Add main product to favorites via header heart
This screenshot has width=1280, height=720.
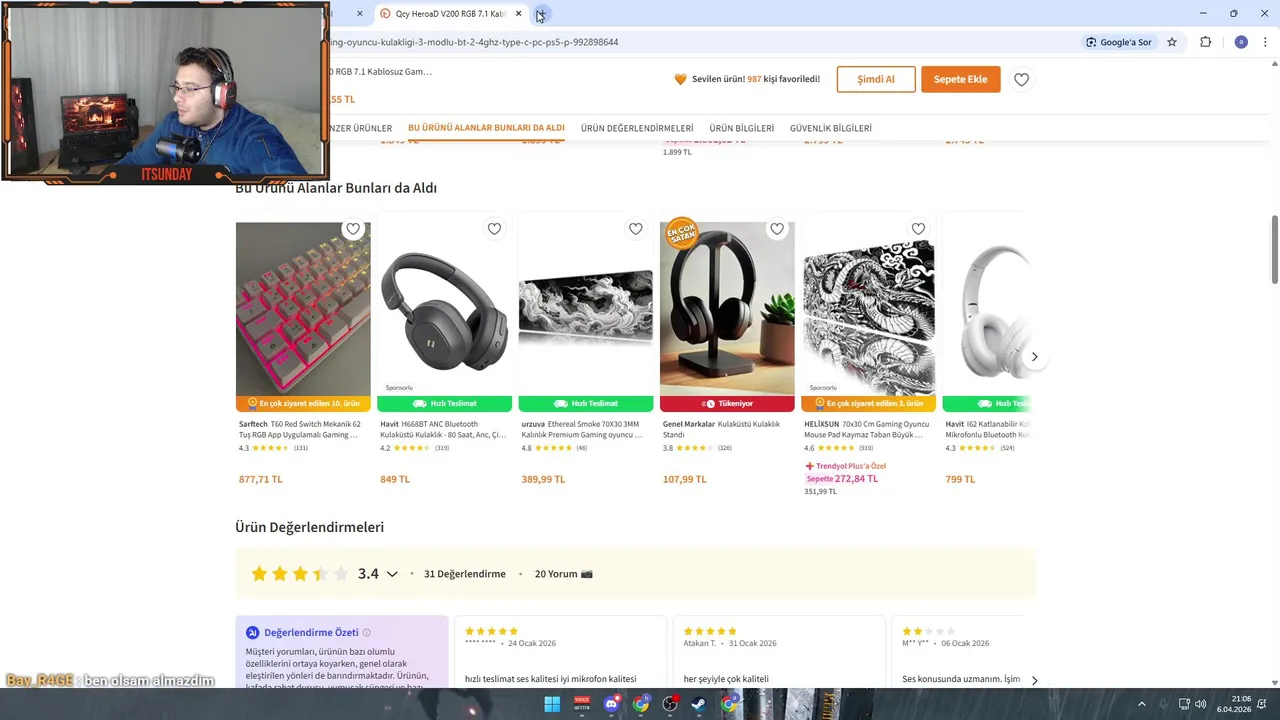click(x=1021, y=79)
